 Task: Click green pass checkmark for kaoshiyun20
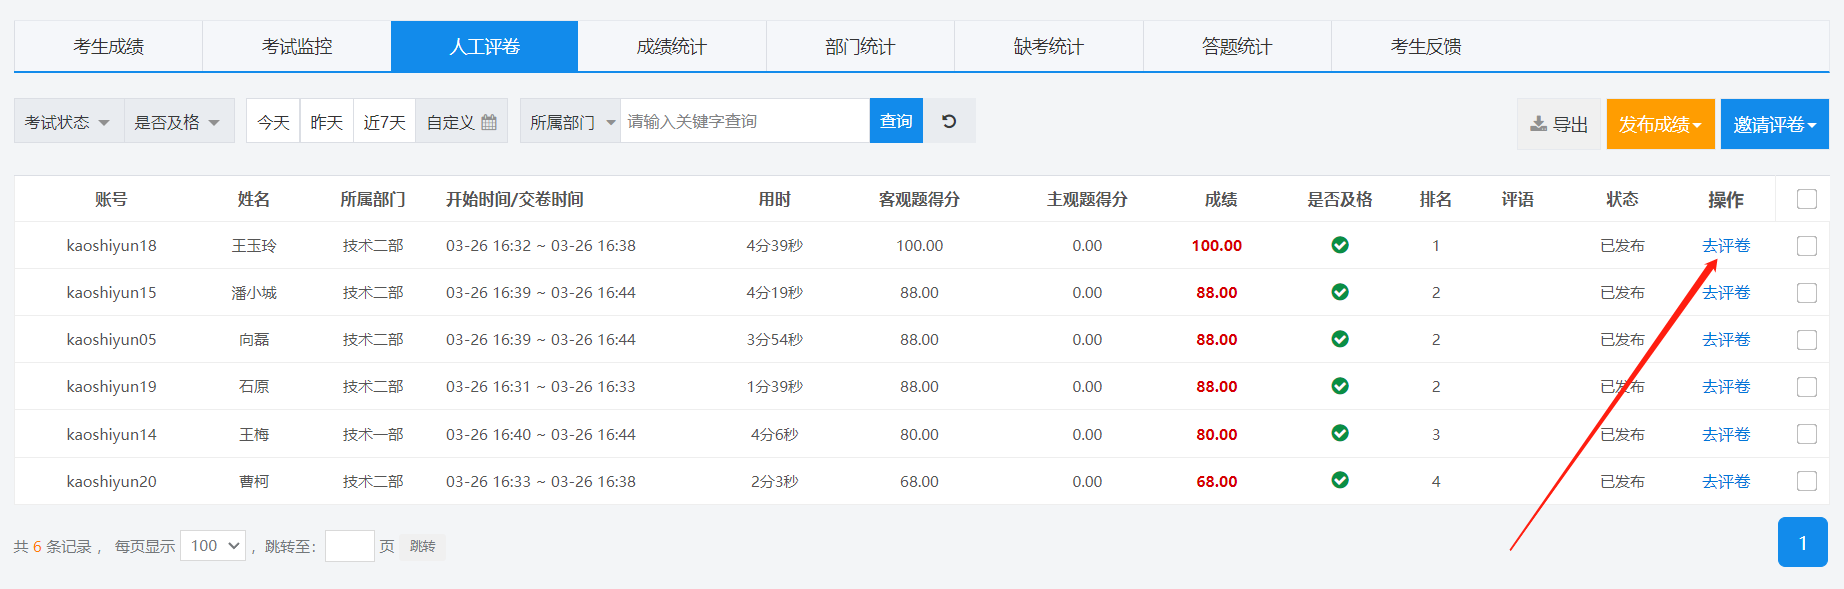[1340, 480]
